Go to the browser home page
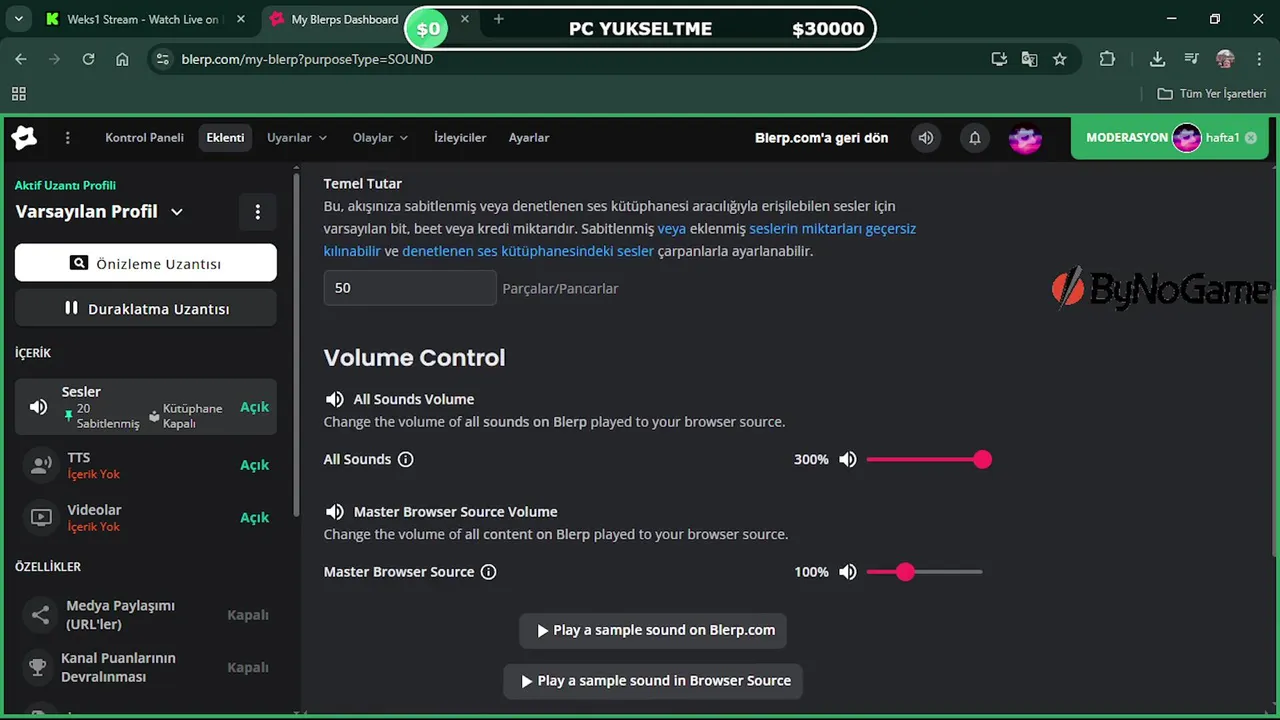Viewport: 1280px width, 720px height. tap(122, 59)
